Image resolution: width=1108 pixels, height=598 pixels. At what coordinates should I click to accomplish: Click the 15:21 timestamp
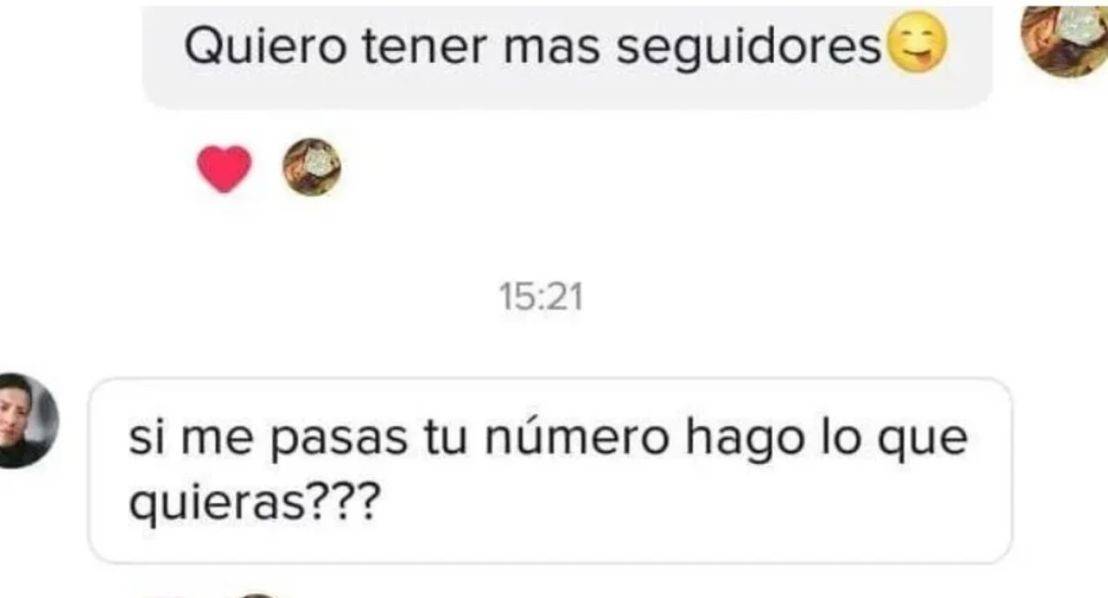(541, 296)
